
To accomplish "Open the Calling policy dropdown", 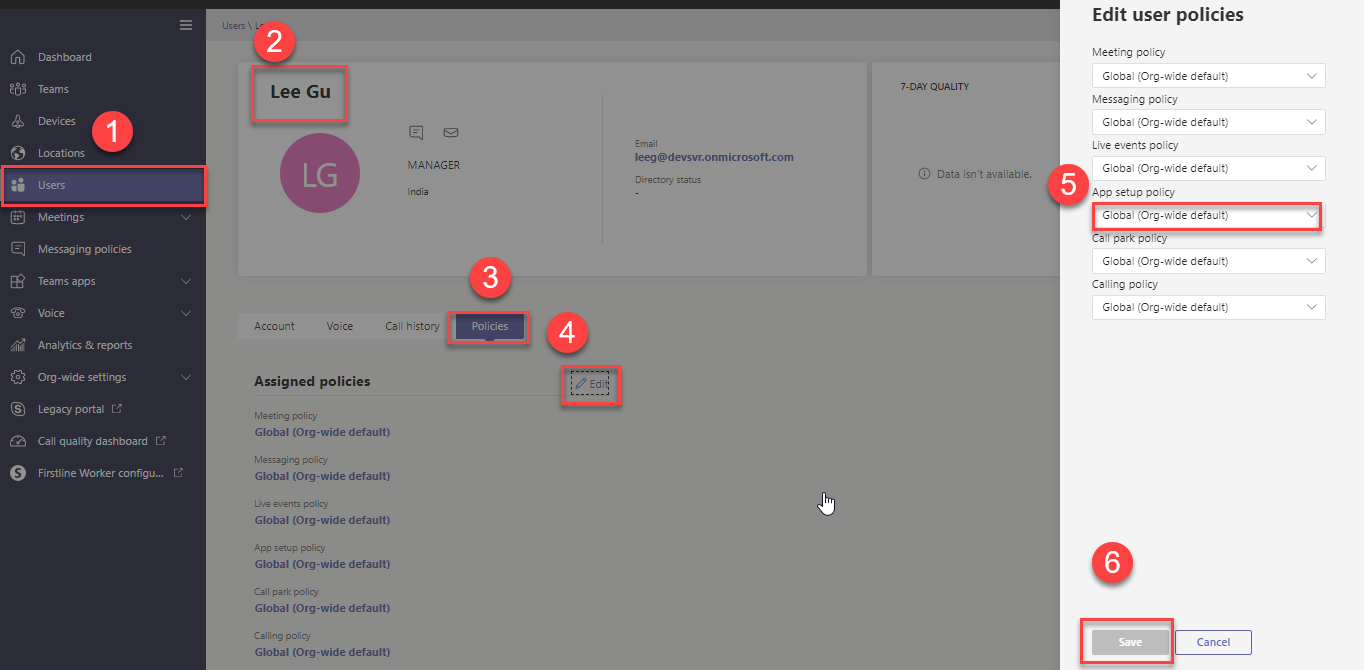I will pyautogui.click(x=1207, y=307).
